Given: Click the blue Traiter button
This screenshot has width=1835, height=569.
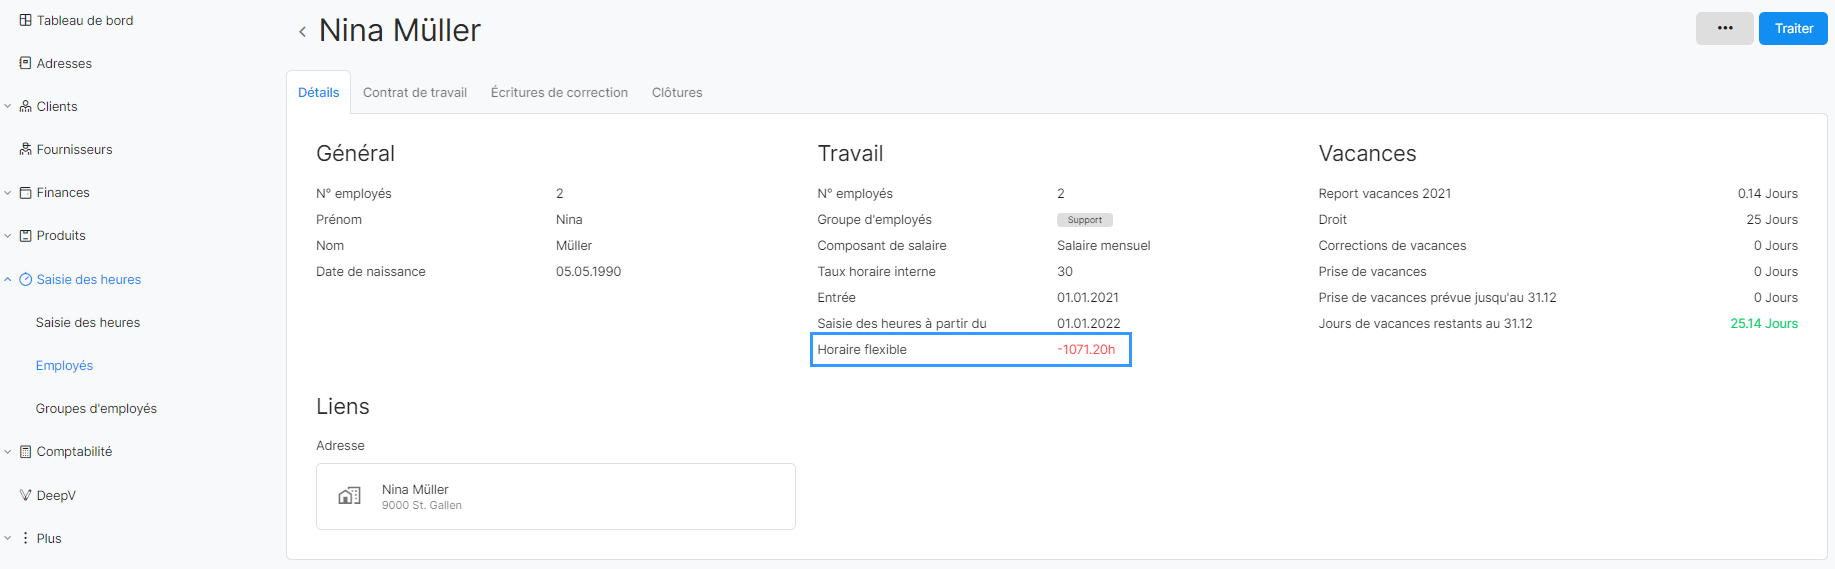Looking at the screenshot, I should tap(1793, 28).
